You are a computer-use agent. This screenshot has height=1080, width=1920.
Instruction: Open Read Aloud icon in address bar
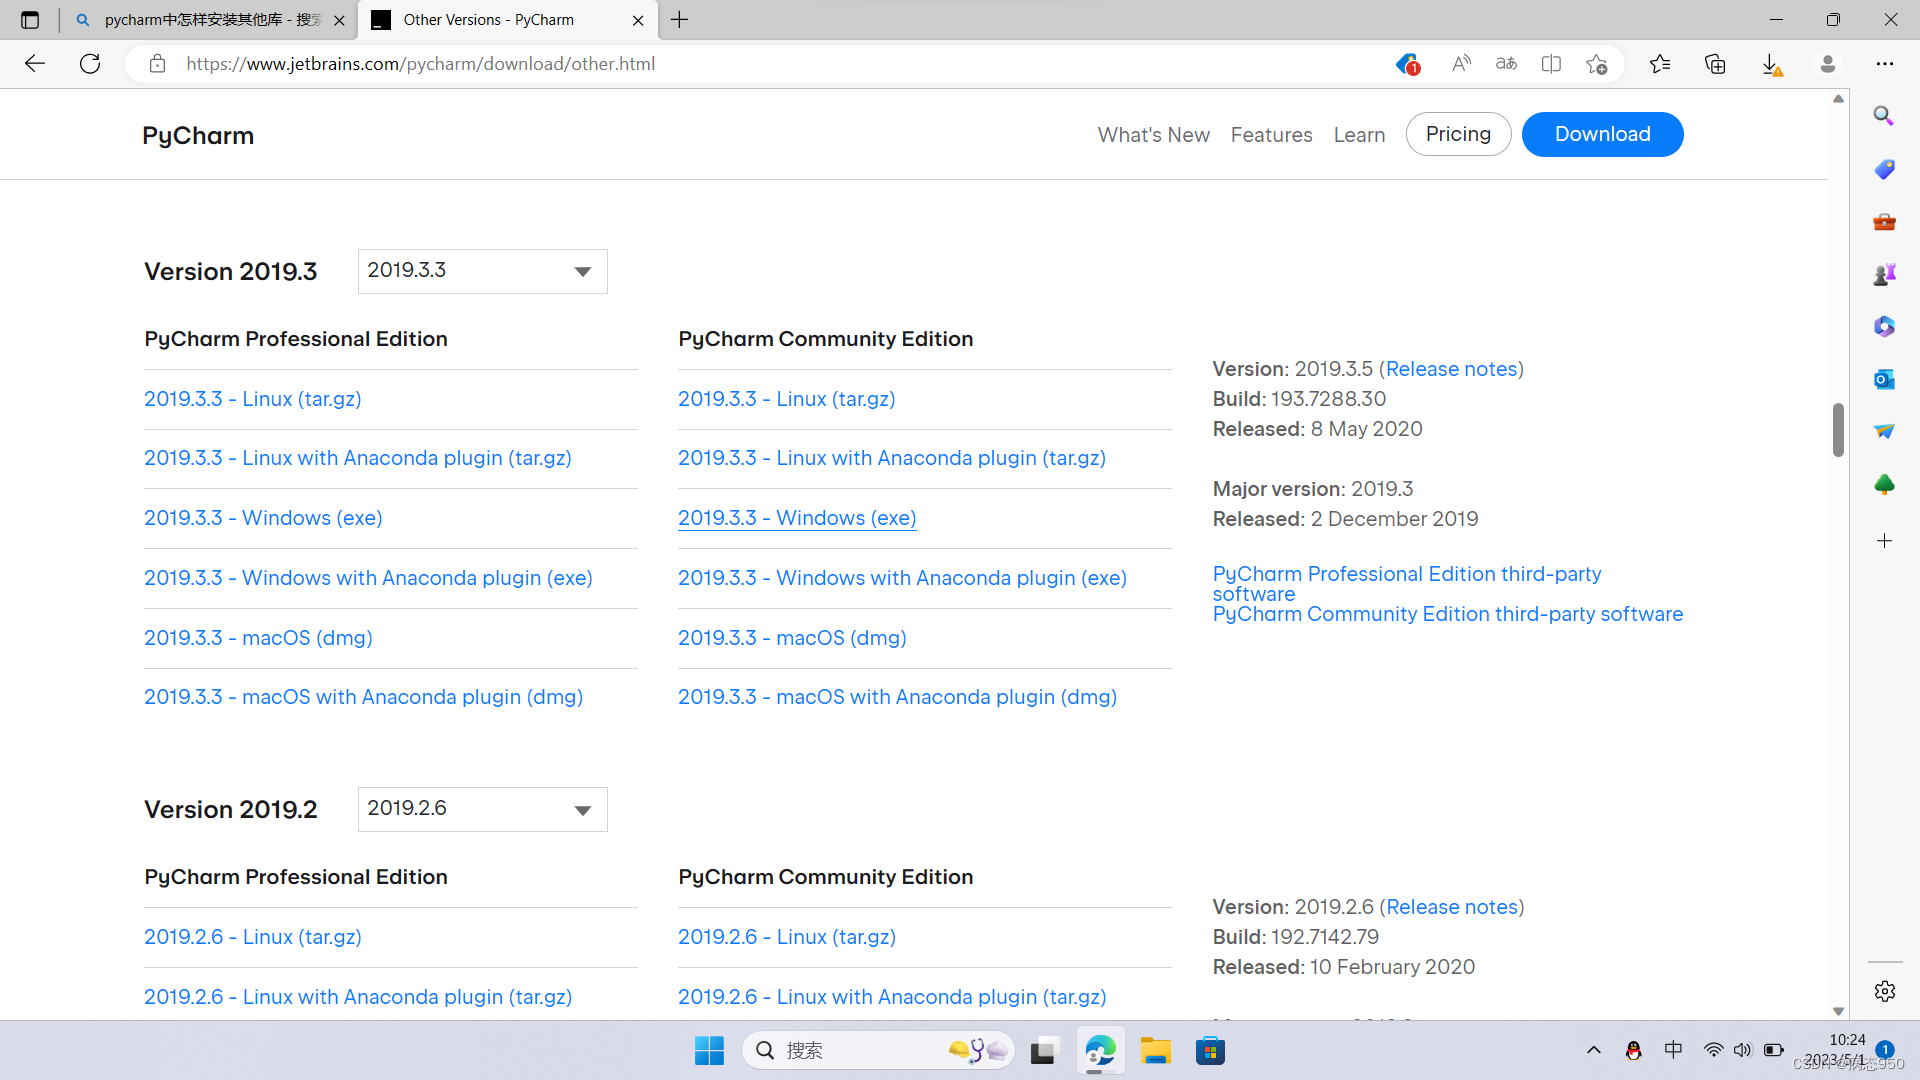click(x=1461, y=64)
